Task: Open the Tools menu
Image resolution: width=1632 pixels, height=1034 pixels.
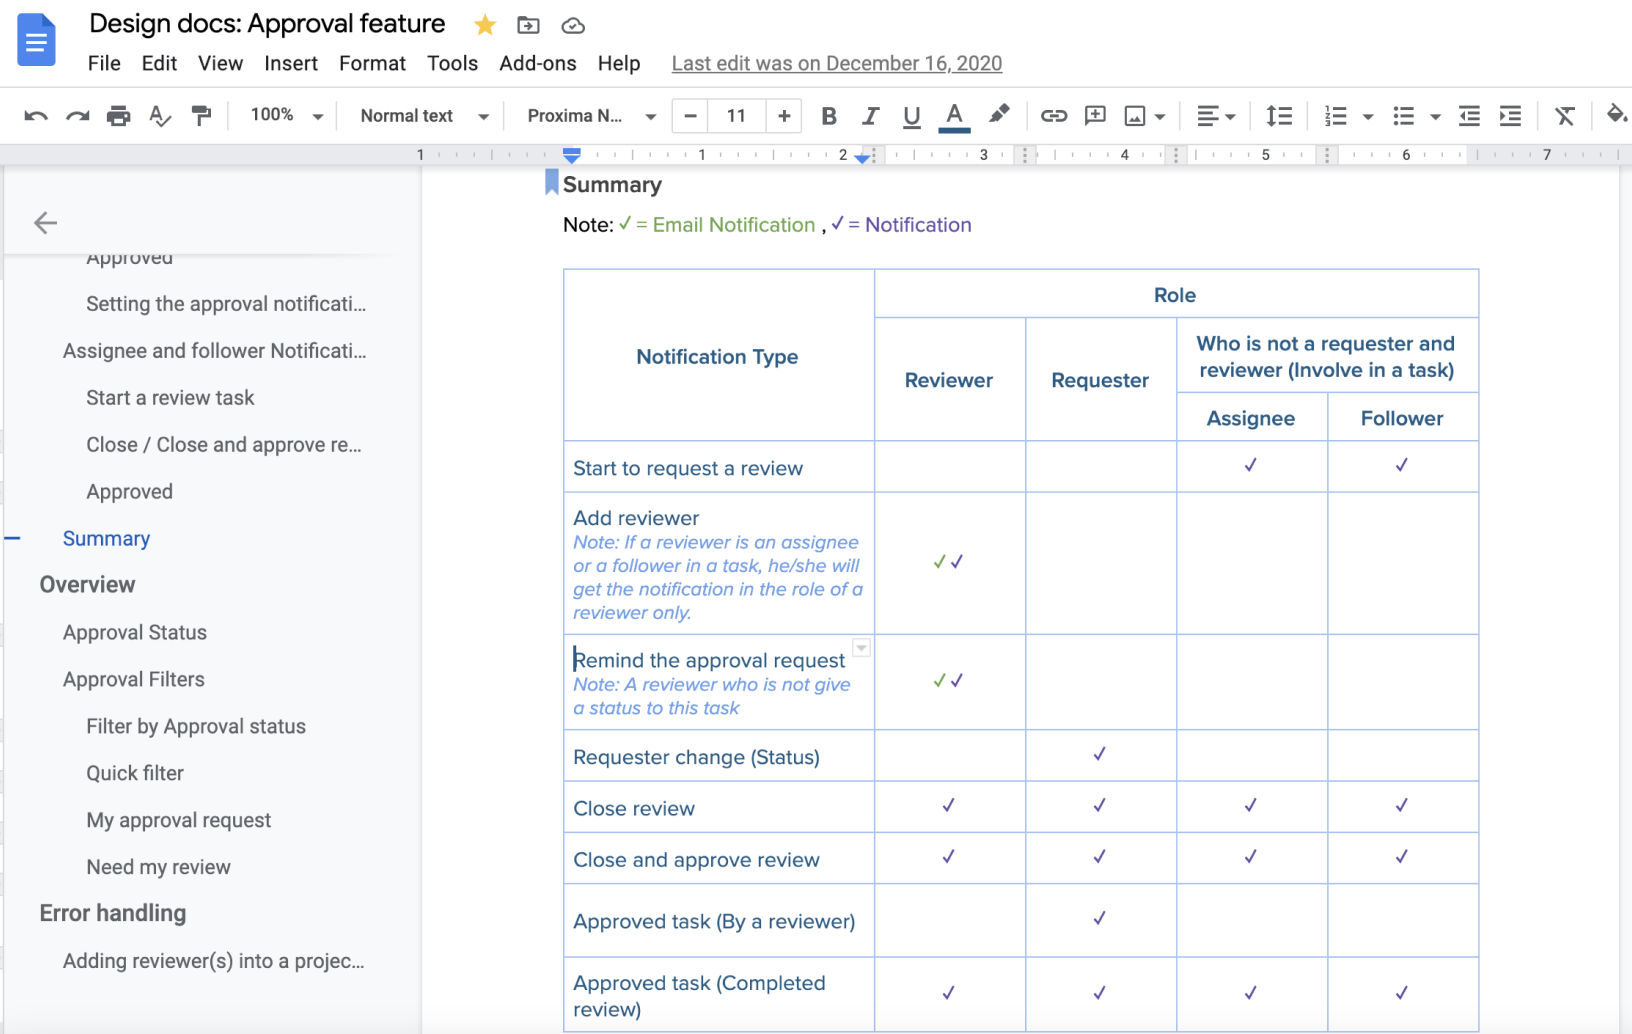Action: pos(452,63)
